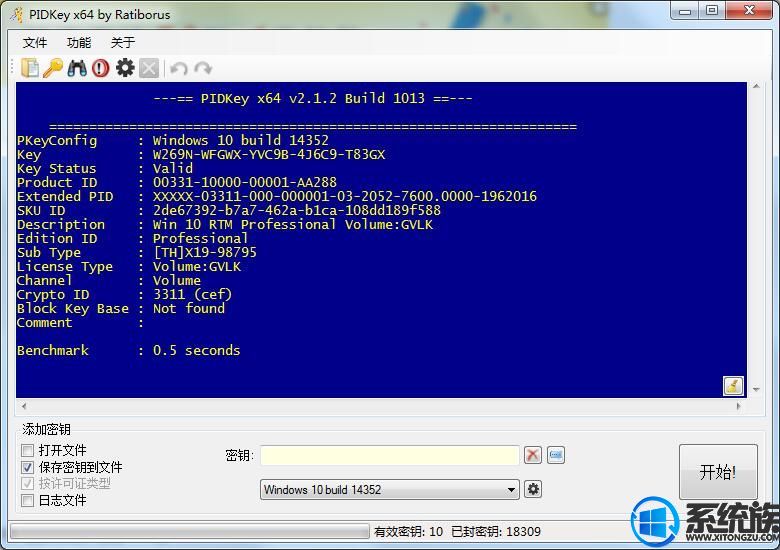The width and height of the screenshot is (780, 550).
Task: Click the status text 有效密钥: 10
Action: (x=408, y=532)
